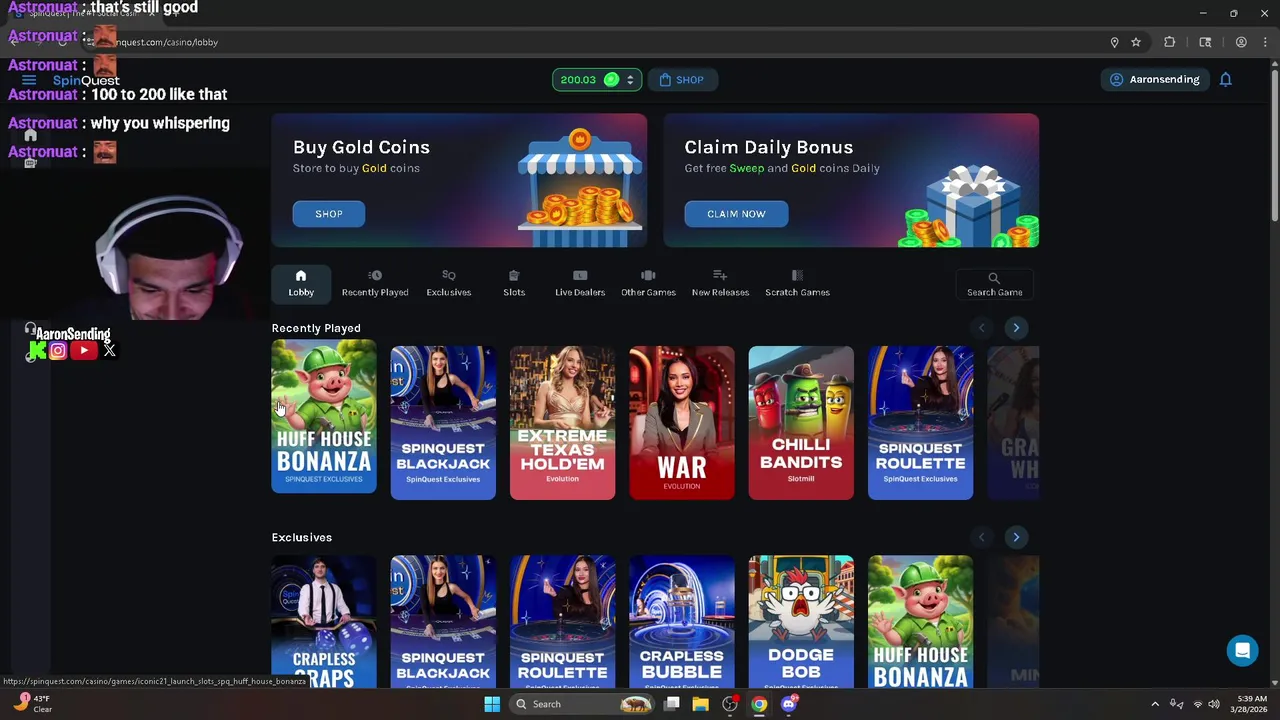Viewport: 1280px width, 720px height.
Task: Select the Lobby tab
Action: click(301, 283)
